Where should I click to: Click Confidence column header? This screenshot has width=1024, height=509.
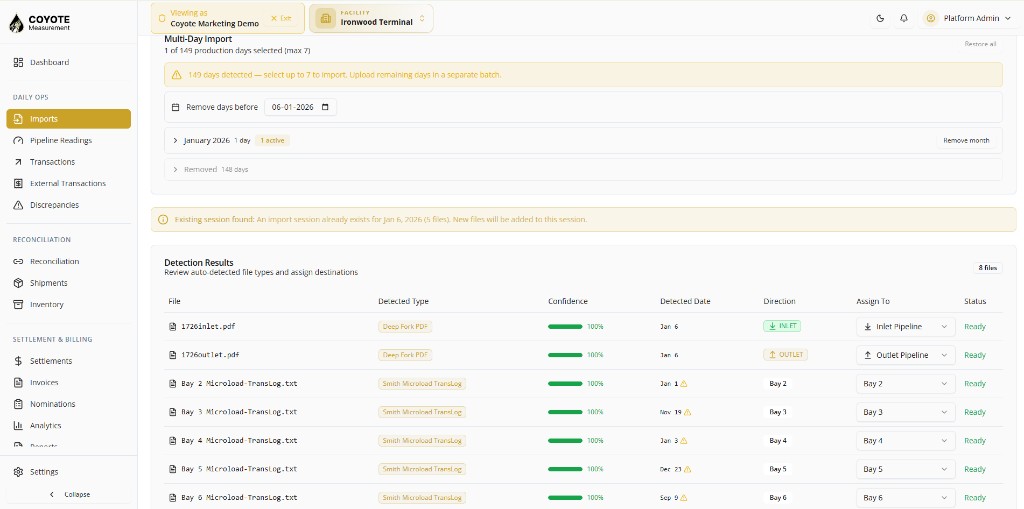(568, 302)
